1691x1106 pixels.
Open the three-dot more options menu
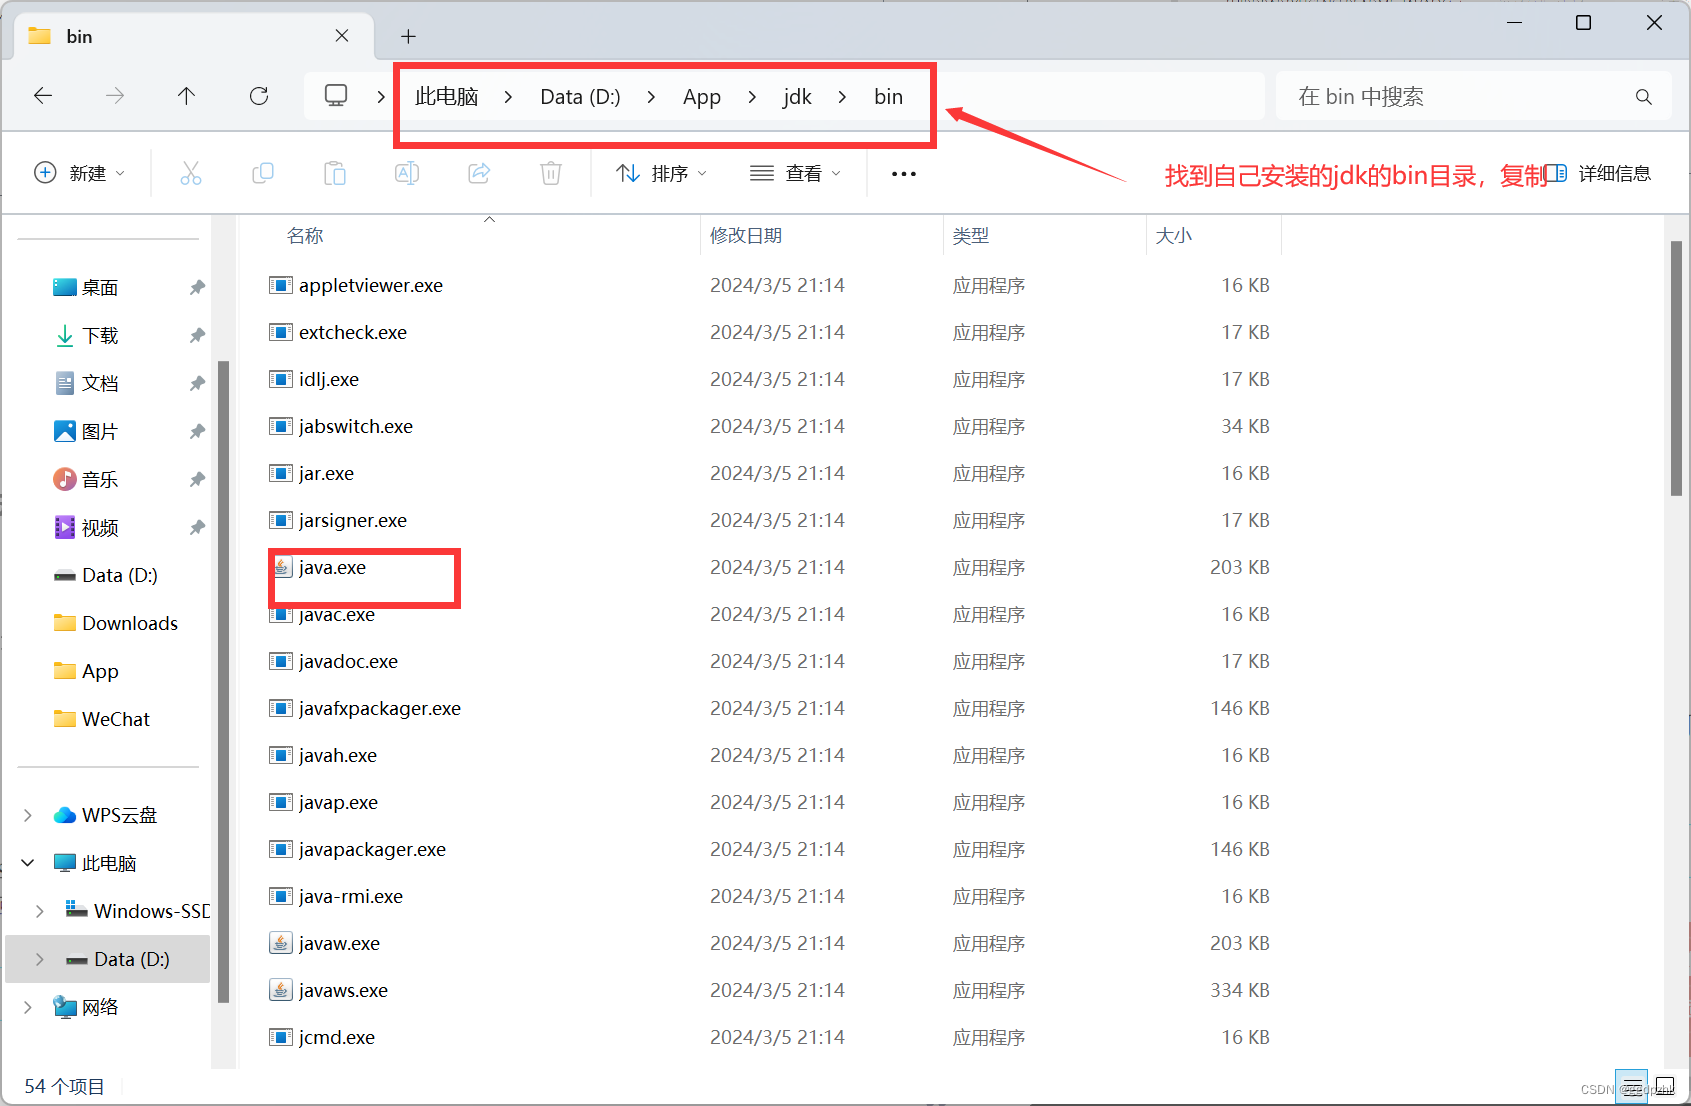904,174
